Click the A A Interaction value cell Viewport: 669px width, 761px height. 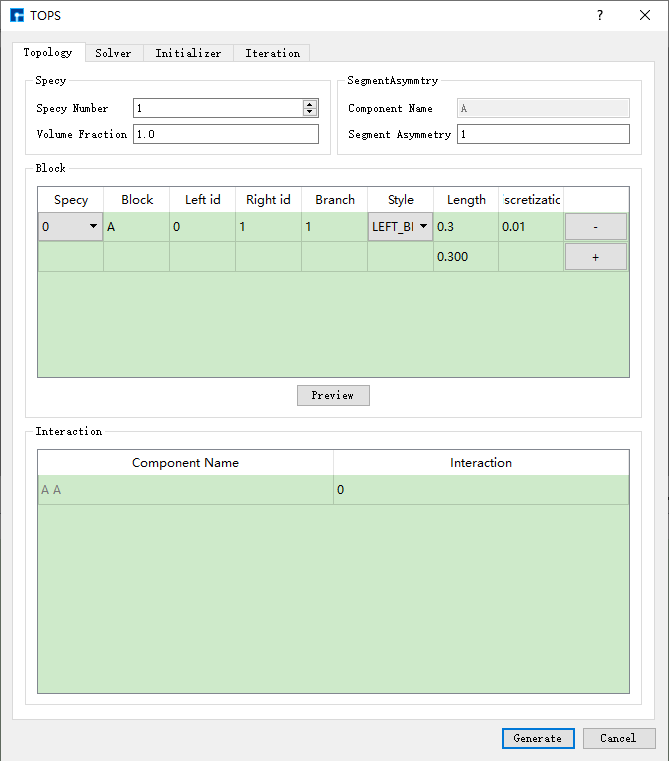click(481, 490)
